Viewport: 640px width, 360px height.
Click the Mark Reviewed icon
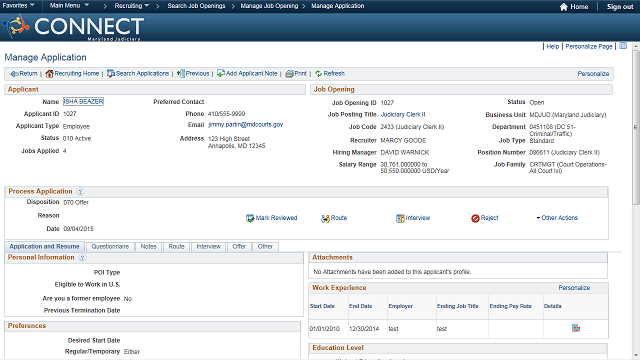(250, 218)
